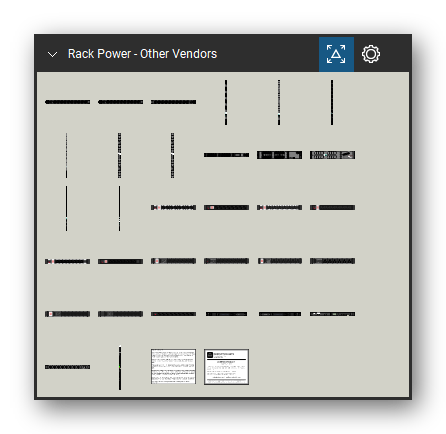Collapse the Rack Power - Other Vendors stencil

click(x=52, y=54)
